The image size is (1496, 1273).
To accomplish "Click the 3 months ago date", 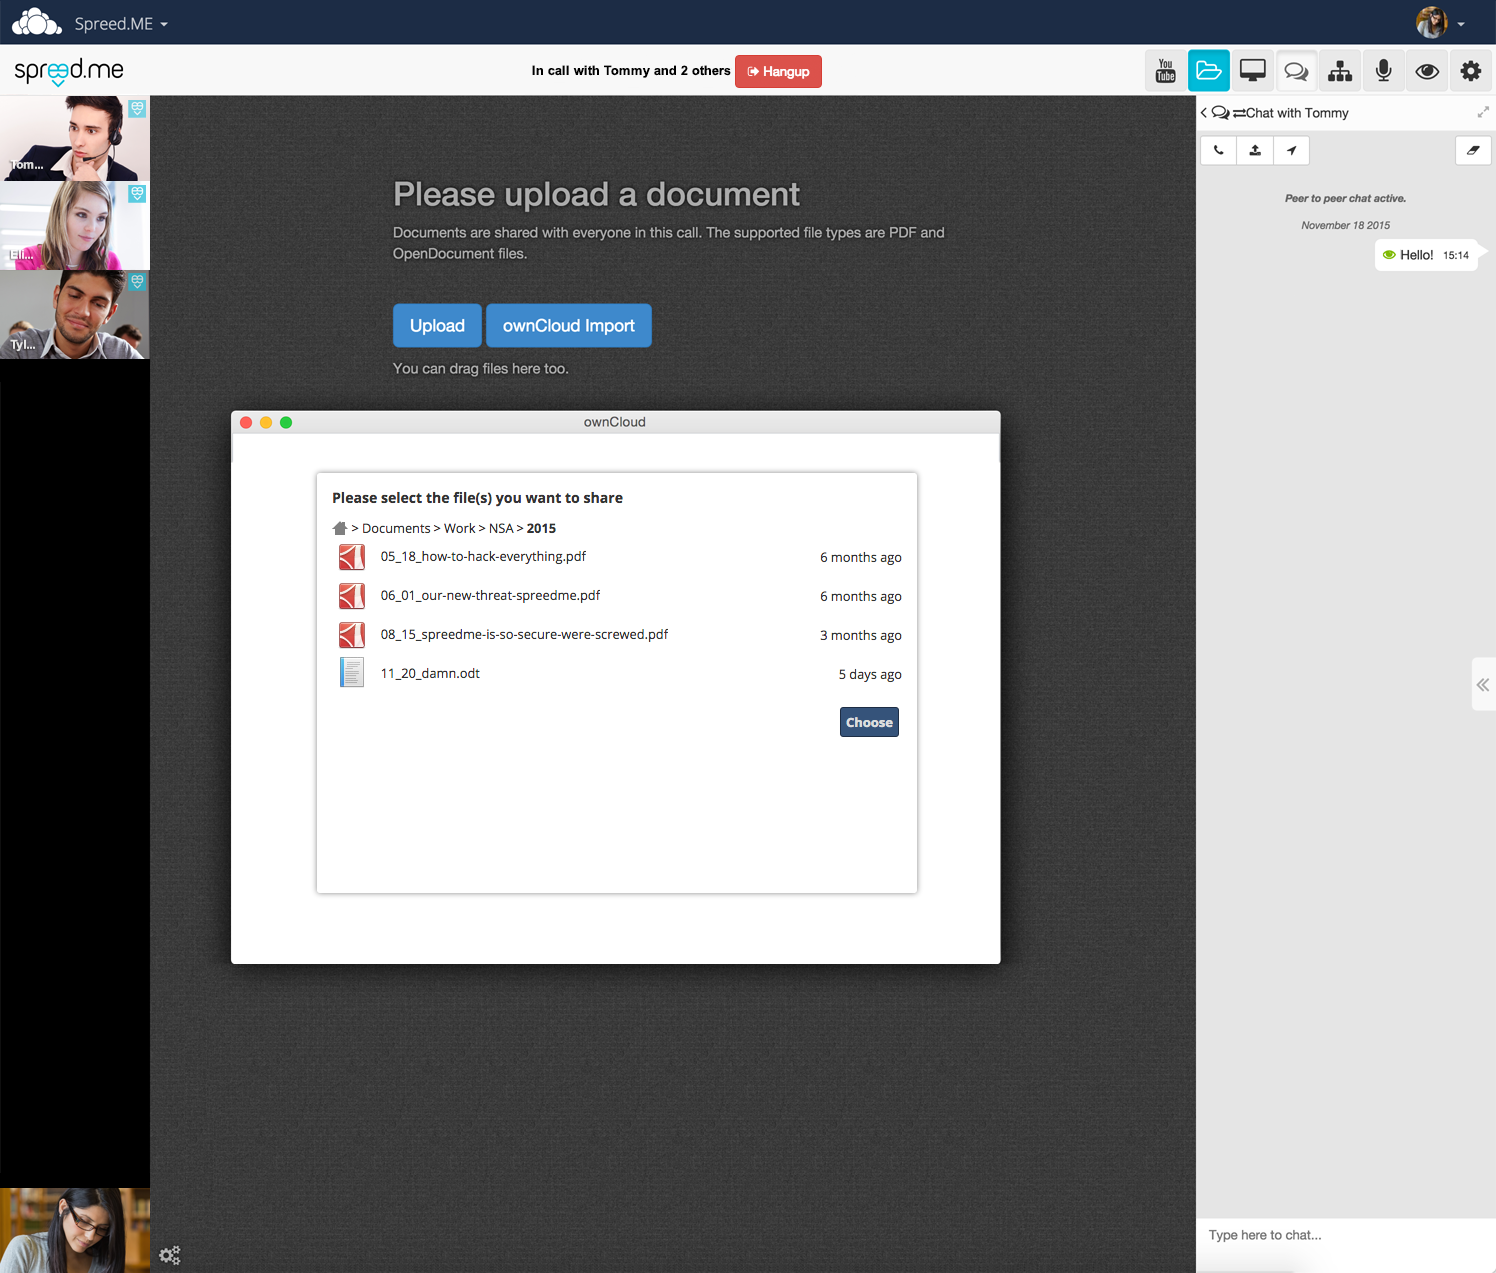I will click(861, 635).
